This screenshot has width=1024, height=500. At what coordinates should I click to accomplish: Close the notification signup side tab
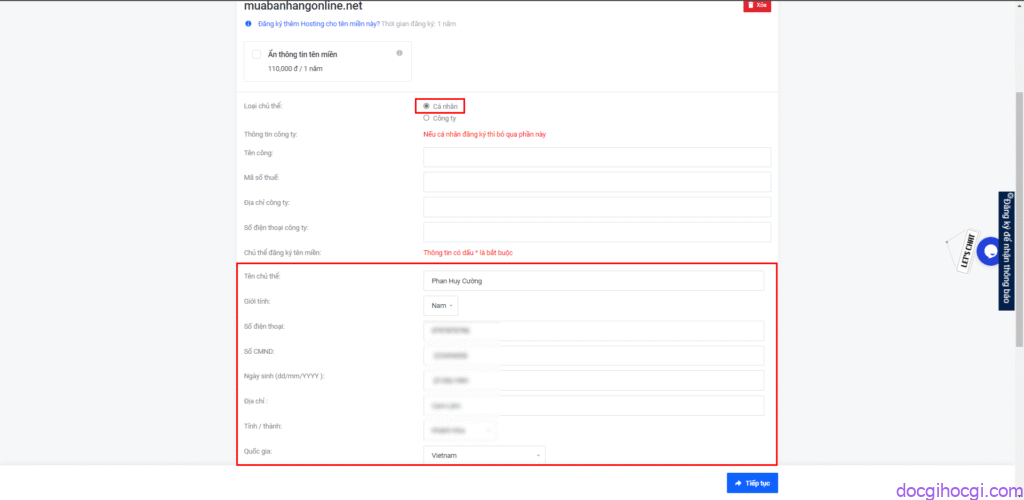[1008, 195]
